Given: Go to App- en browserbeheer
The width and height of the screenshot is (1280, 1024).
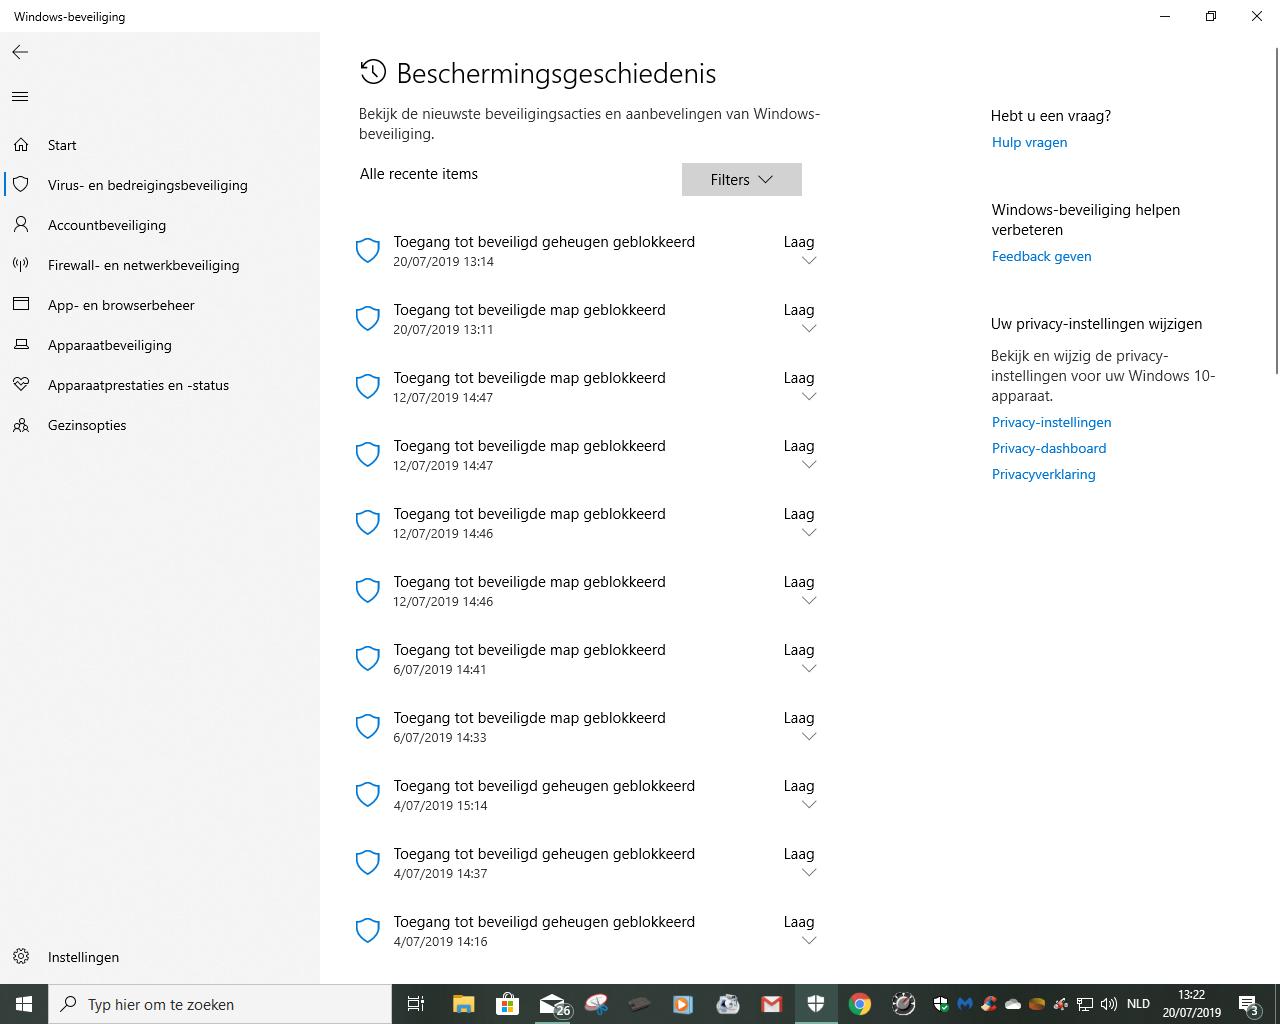Looking at the screenshot, I should tap(121, 305).
